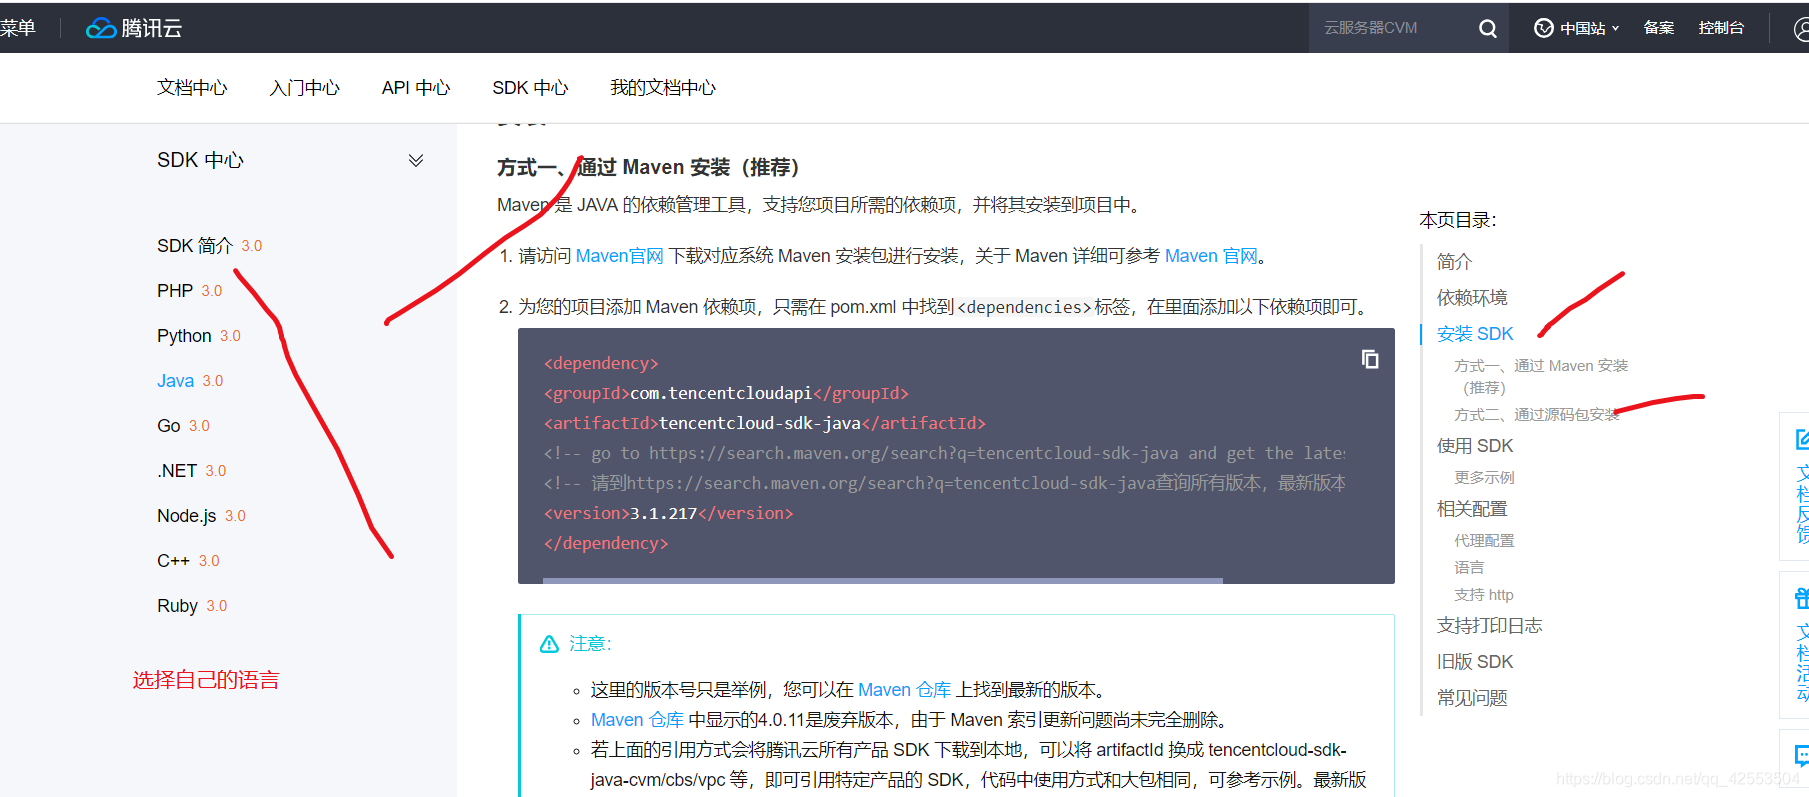1809x797 pixels.
Task: Jump to 语言 in page contents
Action: point(1469,568)
